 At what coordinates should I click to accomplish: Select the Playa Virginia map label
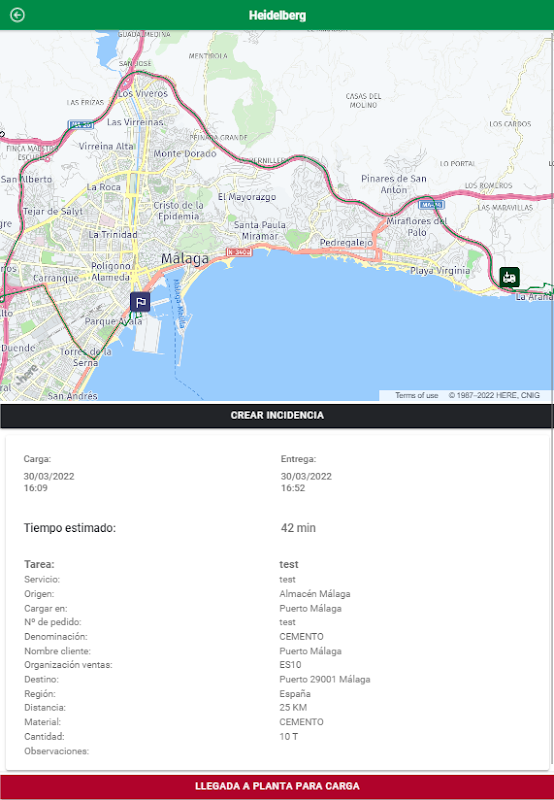click(440, 271)
